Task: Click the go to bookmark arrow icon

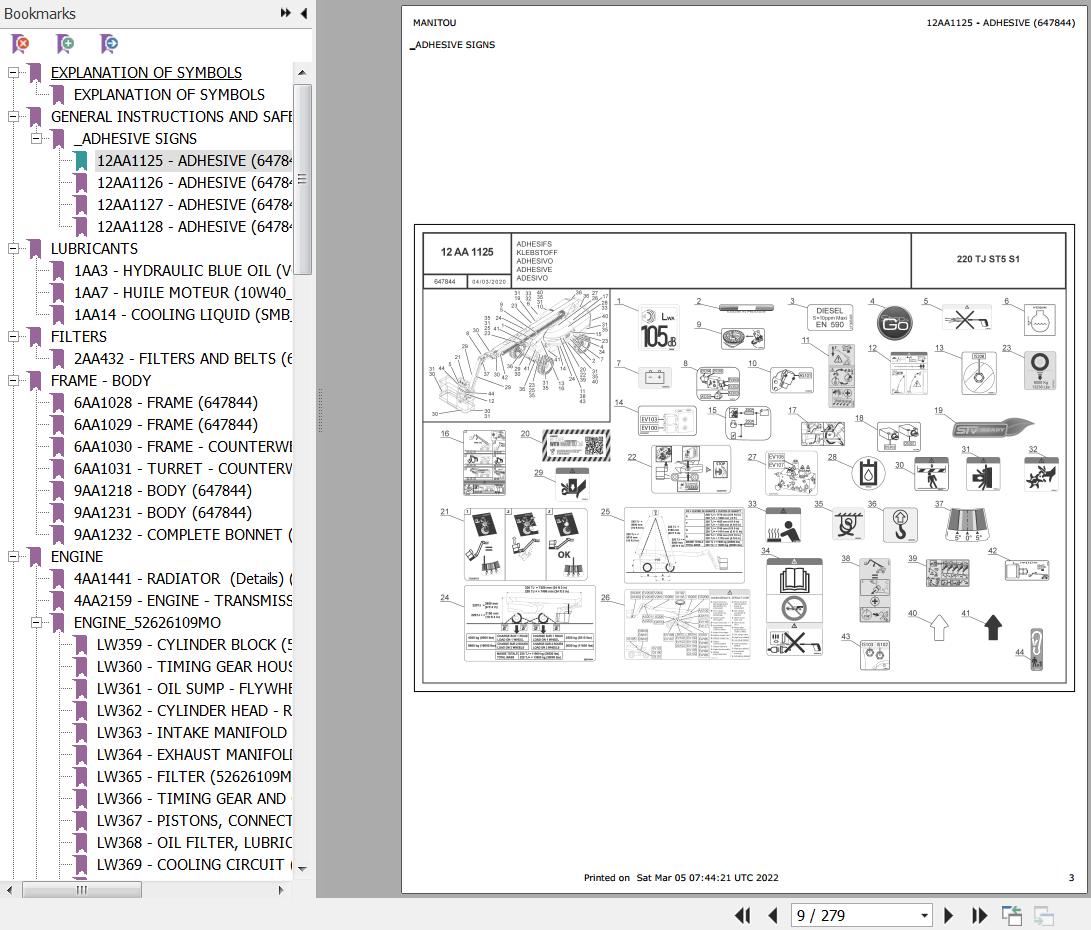Action: point(109,44)
